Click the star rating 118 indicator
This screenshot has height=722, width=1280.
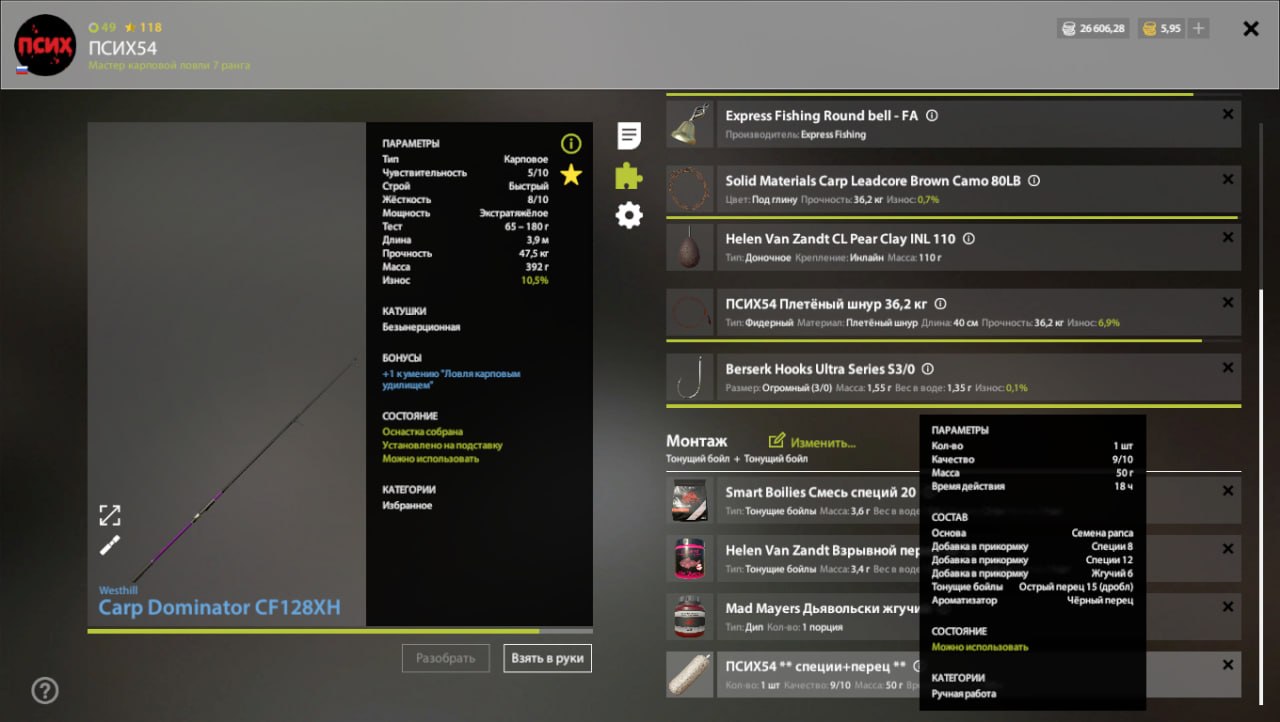point(142,27)
